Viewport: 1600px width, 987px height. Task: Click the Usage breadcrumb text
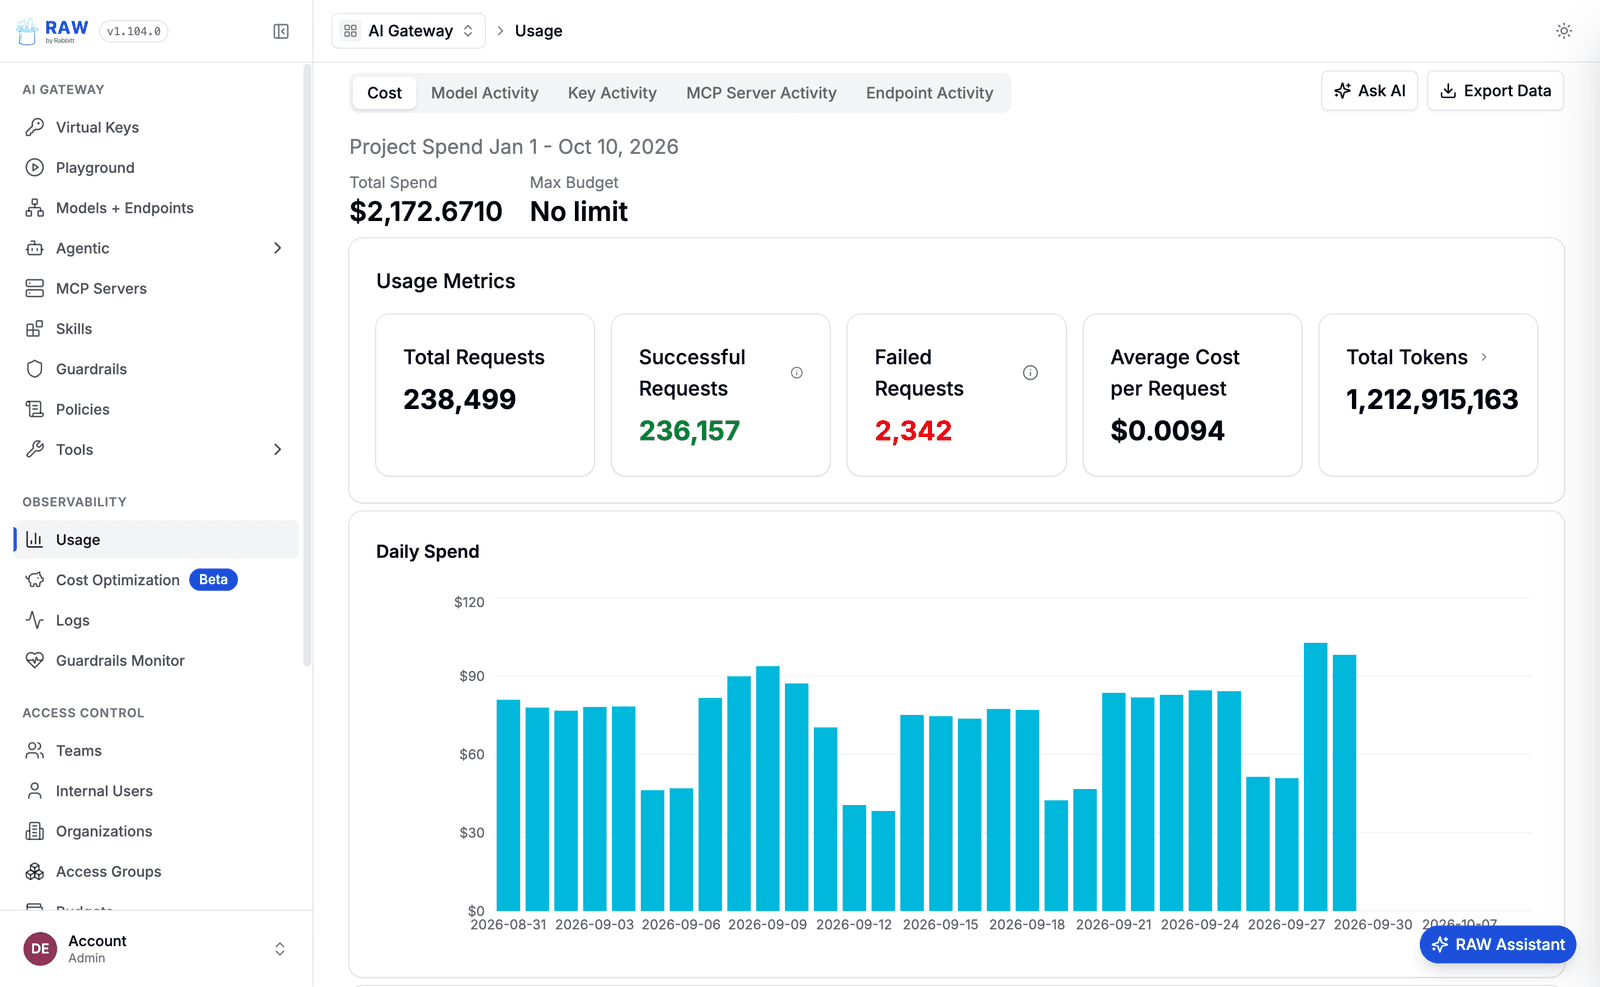click(538, 31)
